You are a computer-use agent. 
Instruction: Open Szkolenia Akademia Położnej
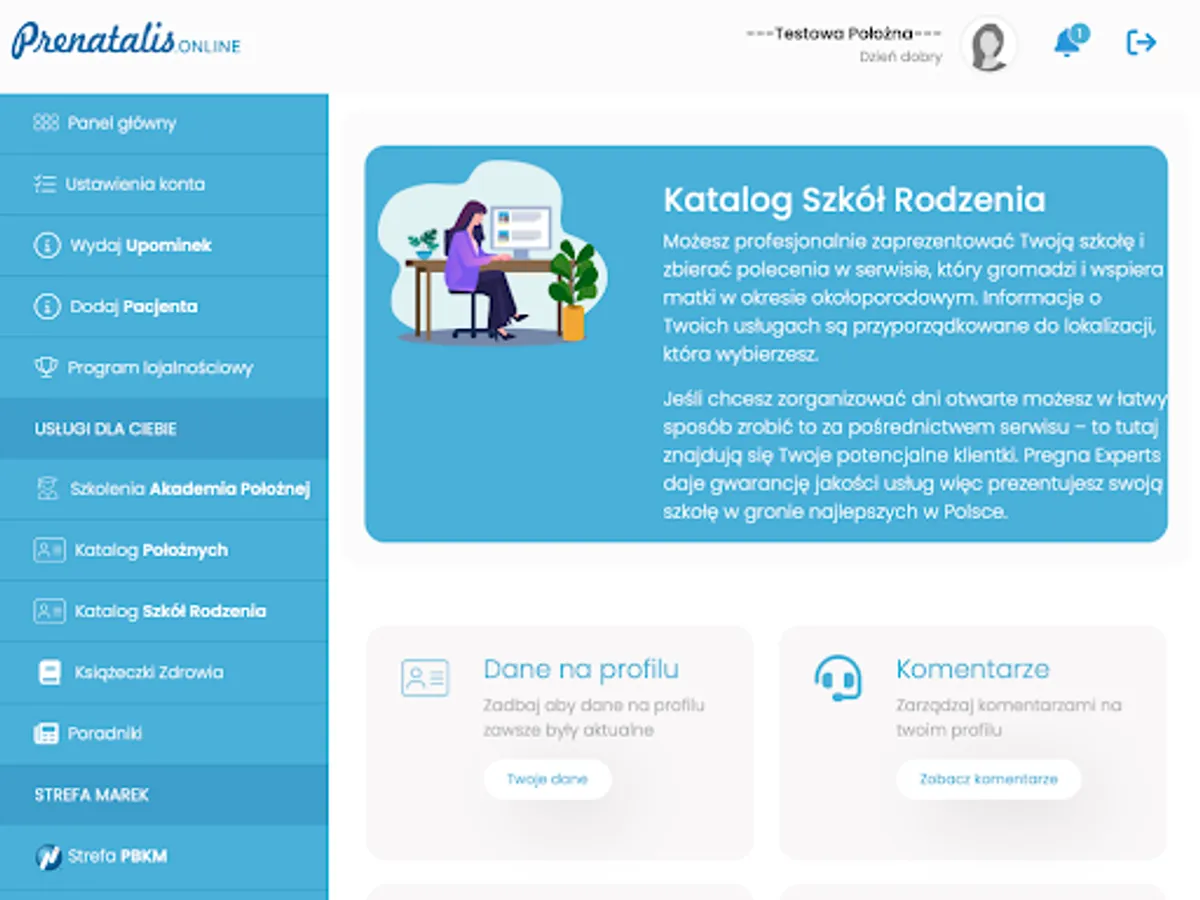[164, 490]
